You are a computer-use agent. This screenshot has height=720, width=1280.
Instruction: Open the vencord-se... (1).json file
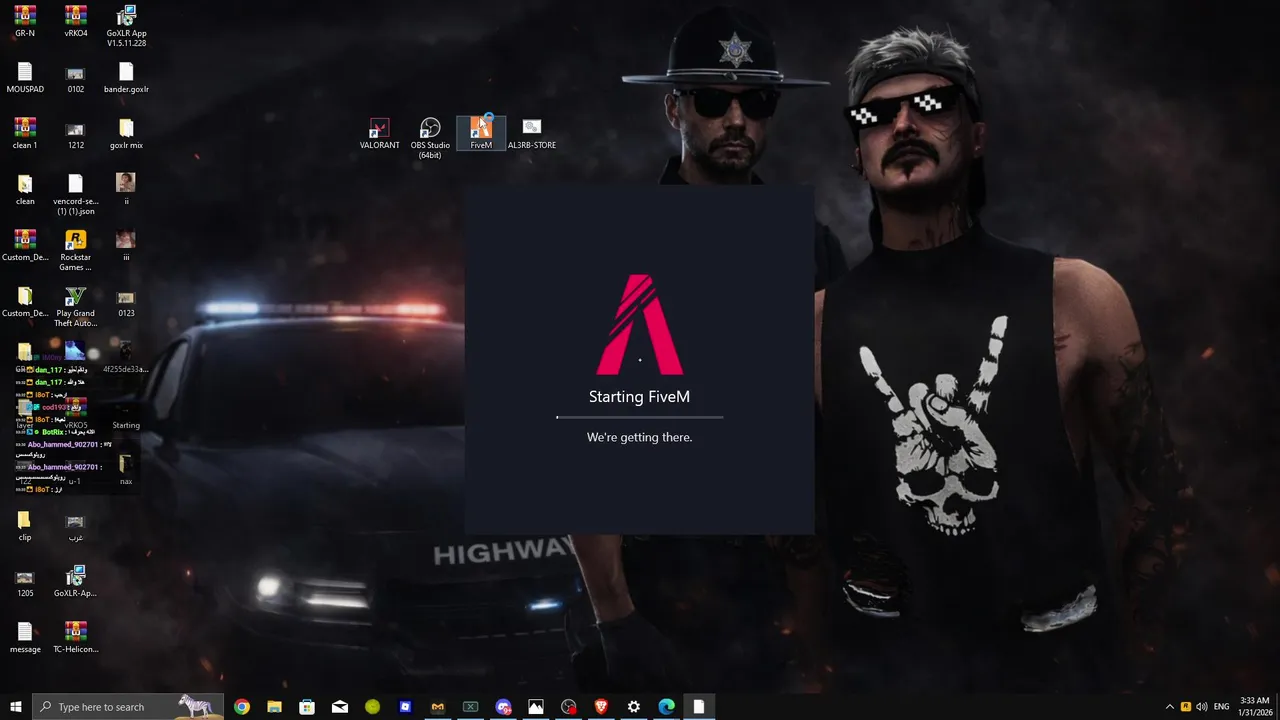click(x=75, y=195)
